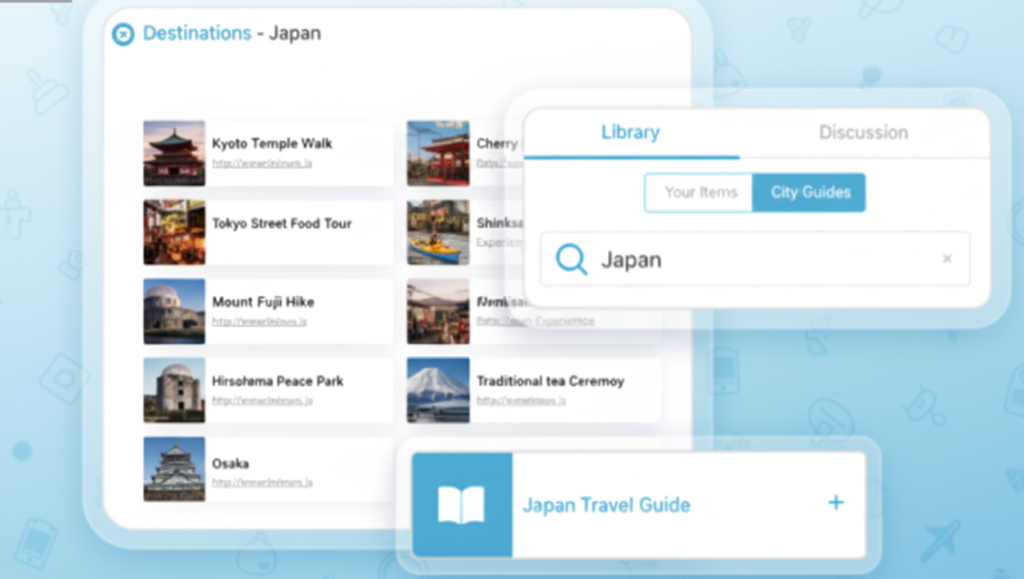Click the link under Osaka
Viewport: 1024px width, 579px height.
click(x=261, y=483)
